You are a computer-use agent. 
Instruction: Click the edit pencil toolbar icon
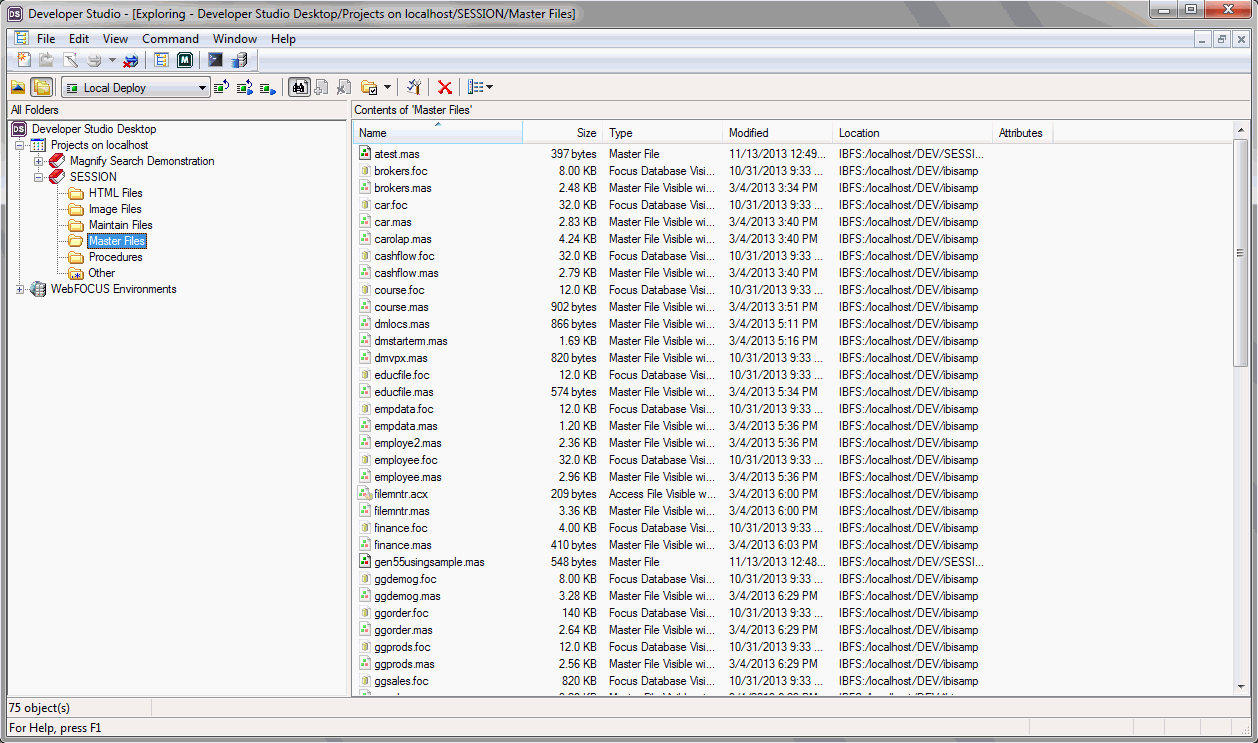click(71, 60)
